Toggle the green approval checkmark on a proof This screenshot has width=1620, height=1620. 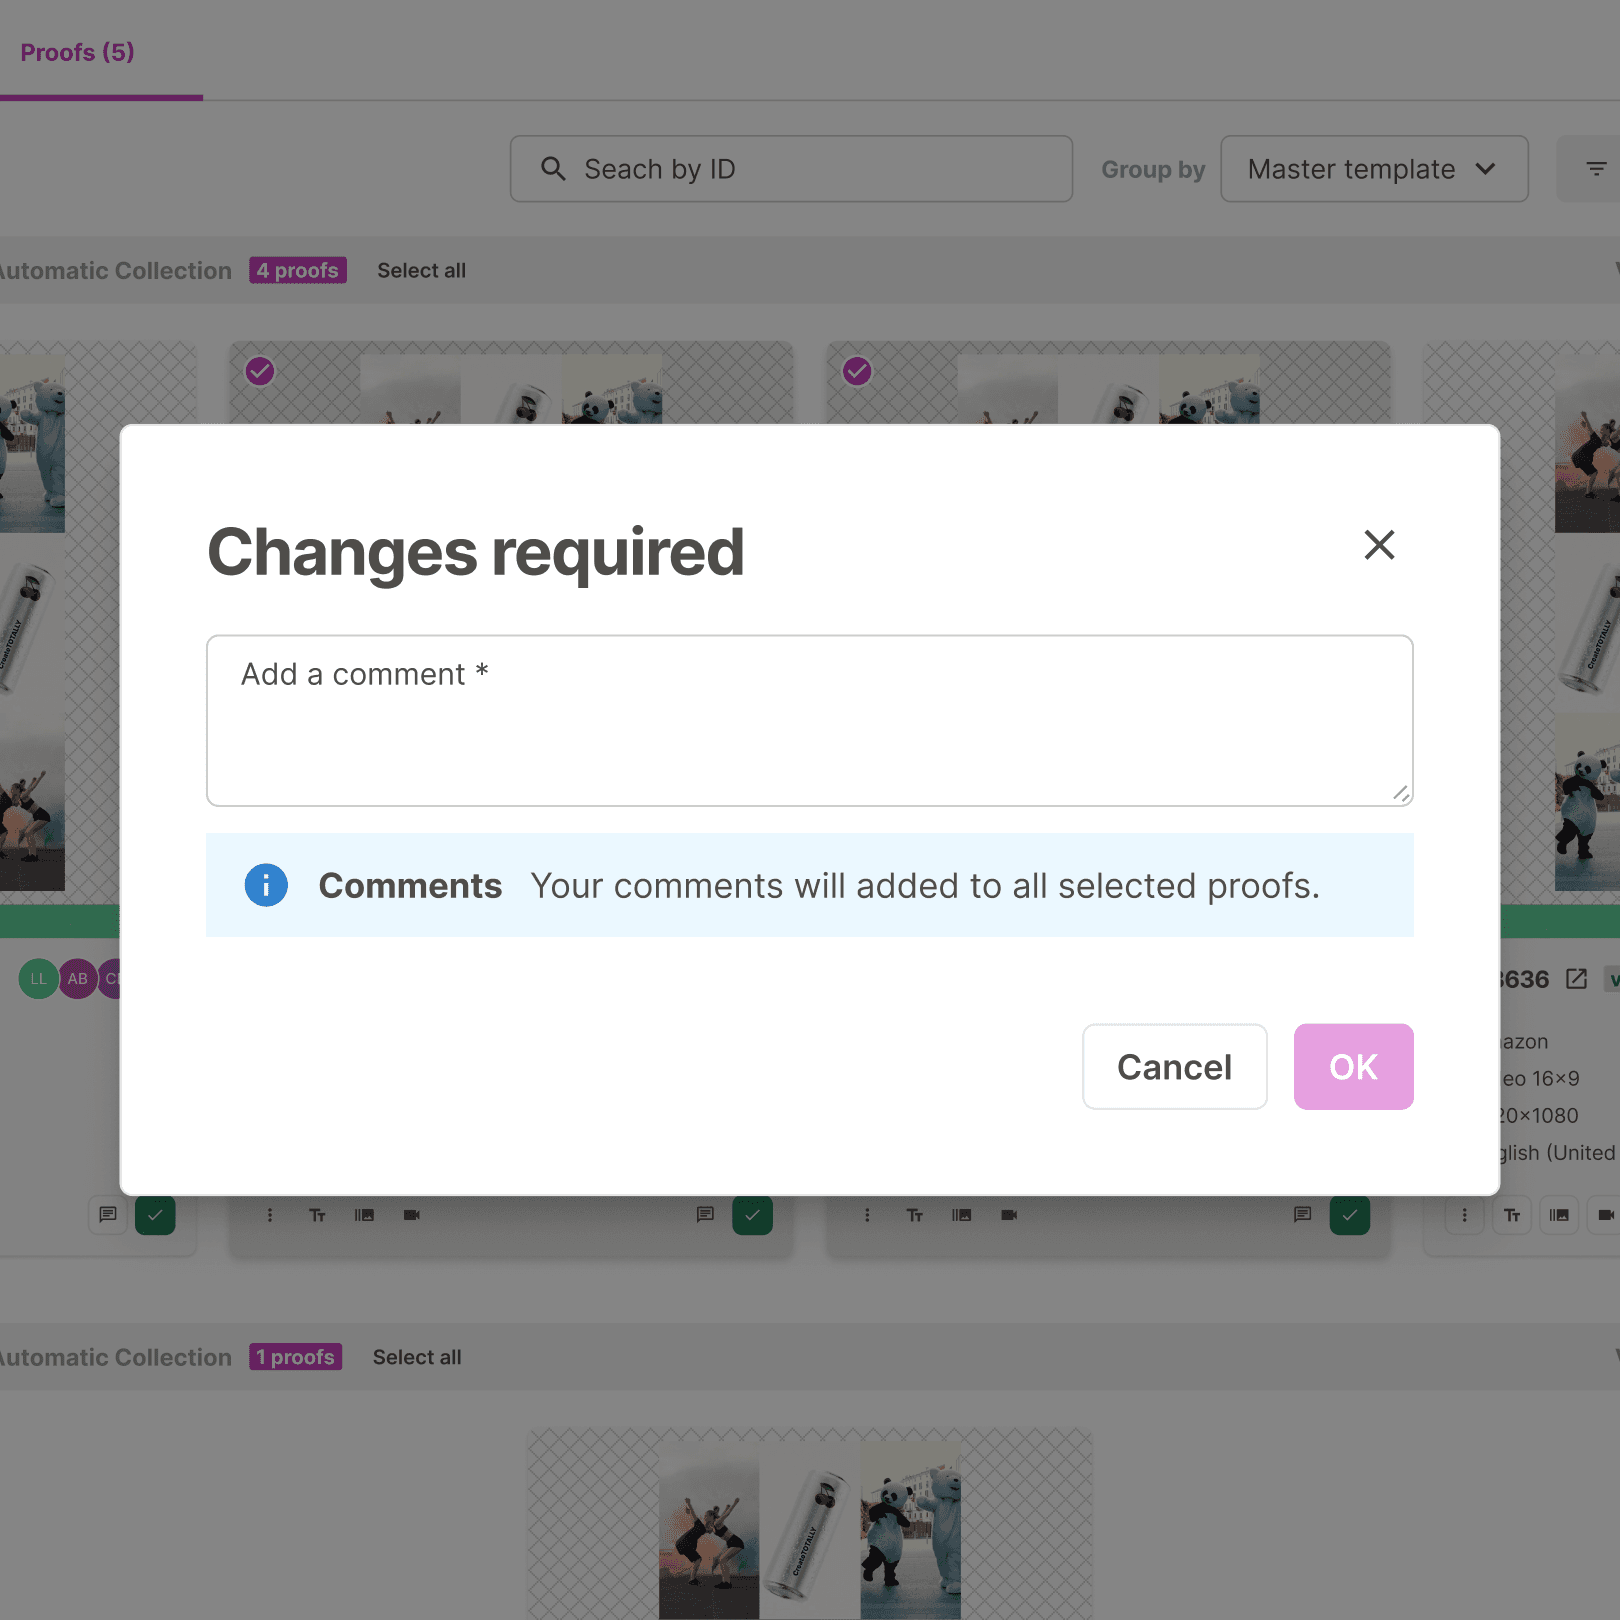[753, 1215]
